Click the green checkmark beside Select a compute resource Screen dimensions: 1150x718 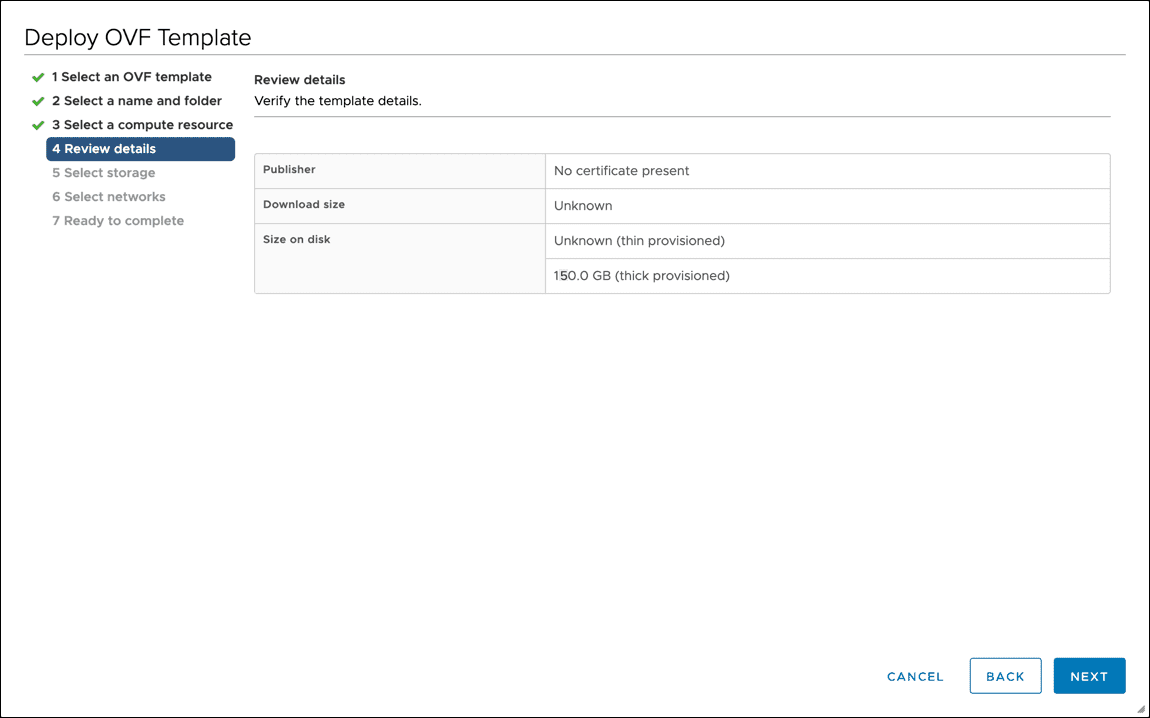coord(38,125)
